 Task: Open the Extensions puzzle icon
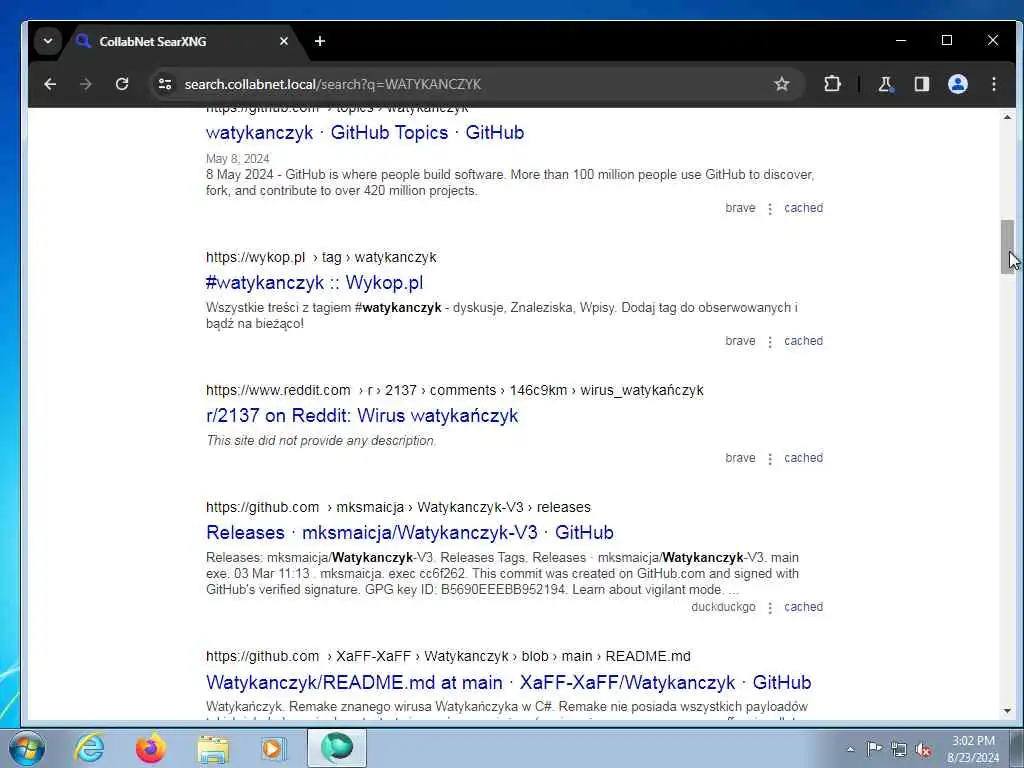coord(832,84)
